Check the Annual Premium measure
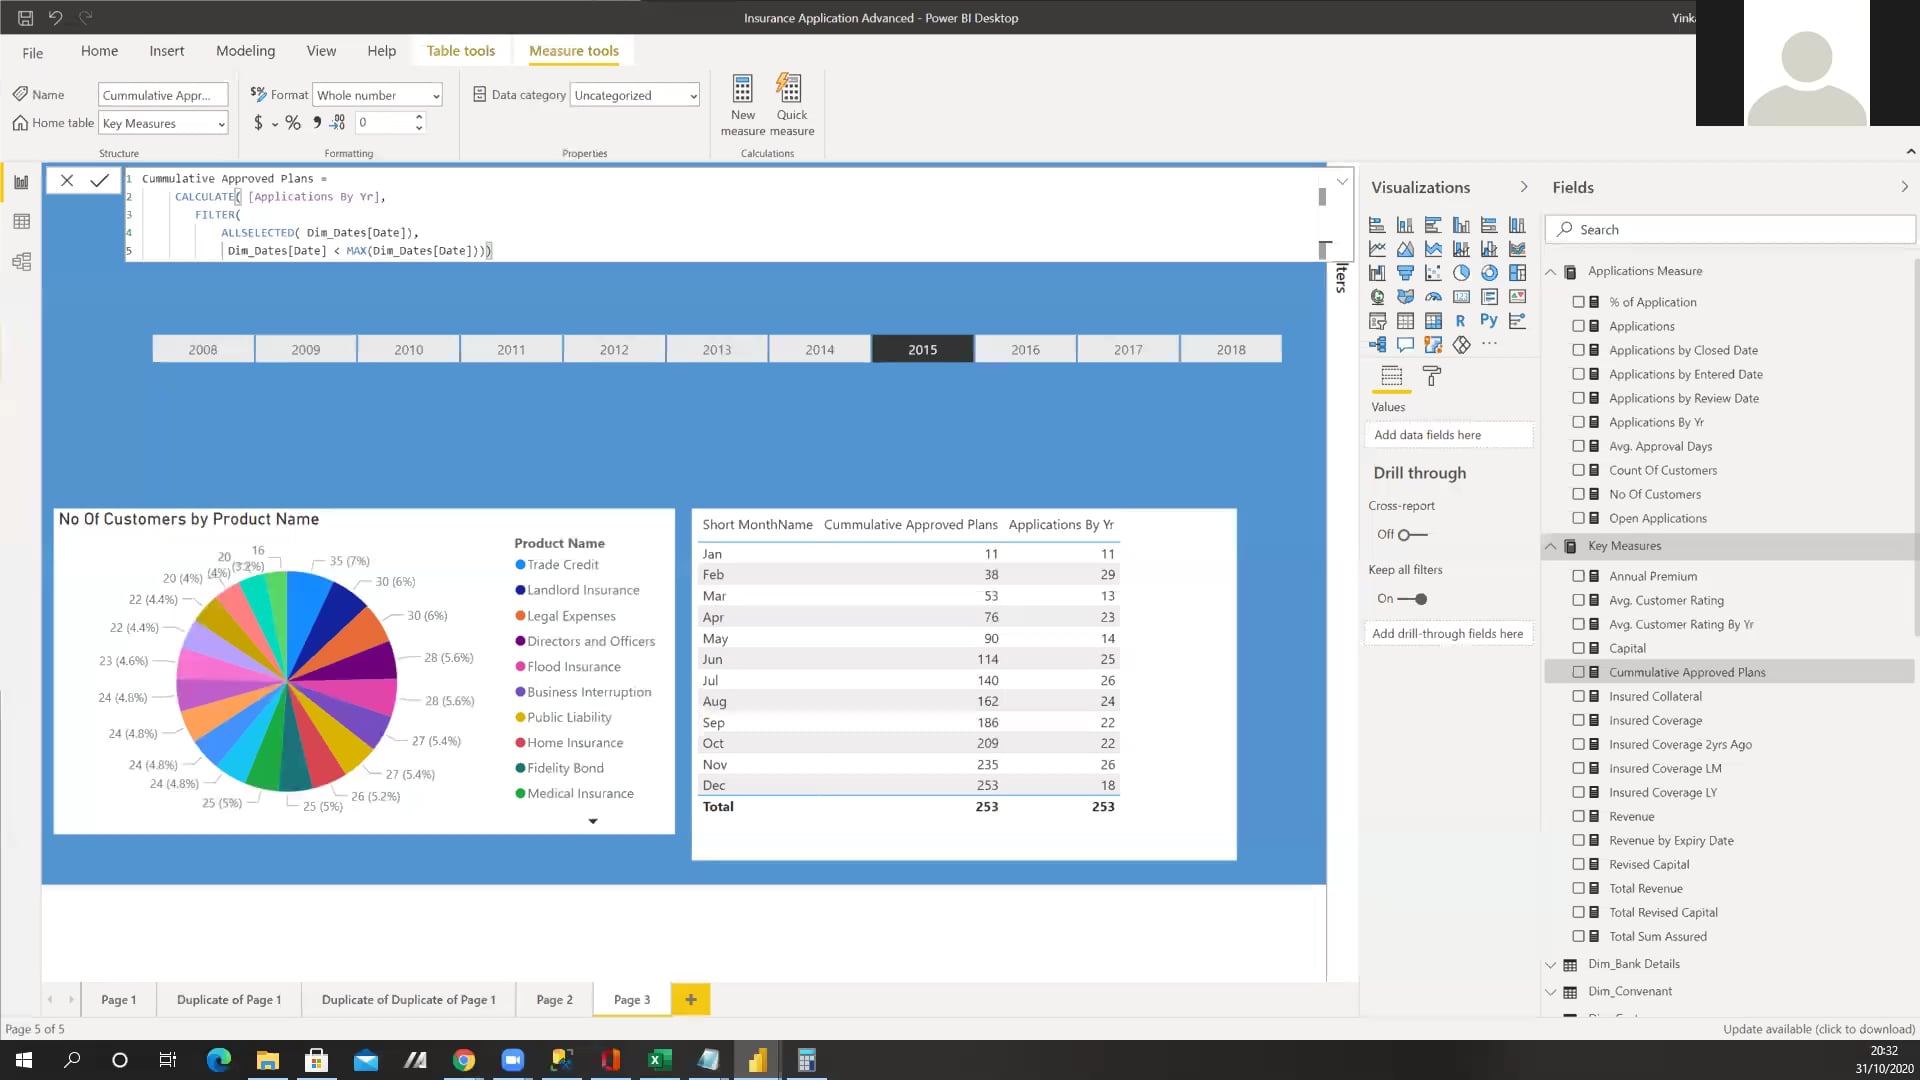Screen dimensions: 1920x1080 click(1578, 576)
